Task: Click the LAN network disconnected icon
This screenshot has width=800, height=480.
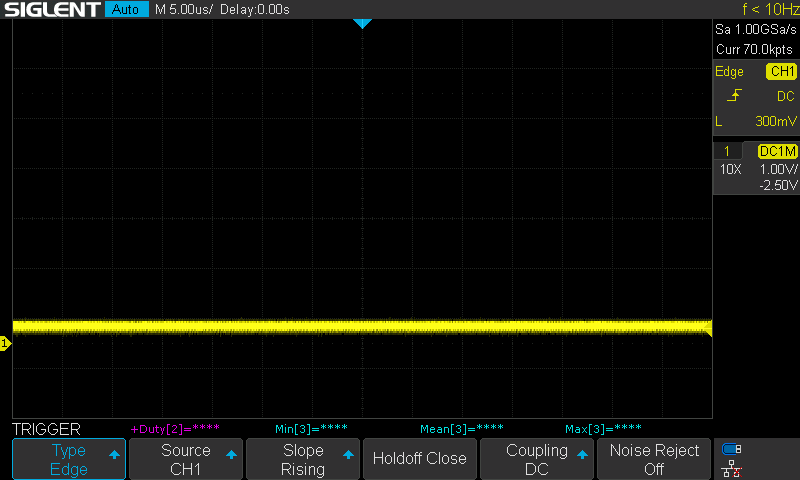Action: point(732,468)
